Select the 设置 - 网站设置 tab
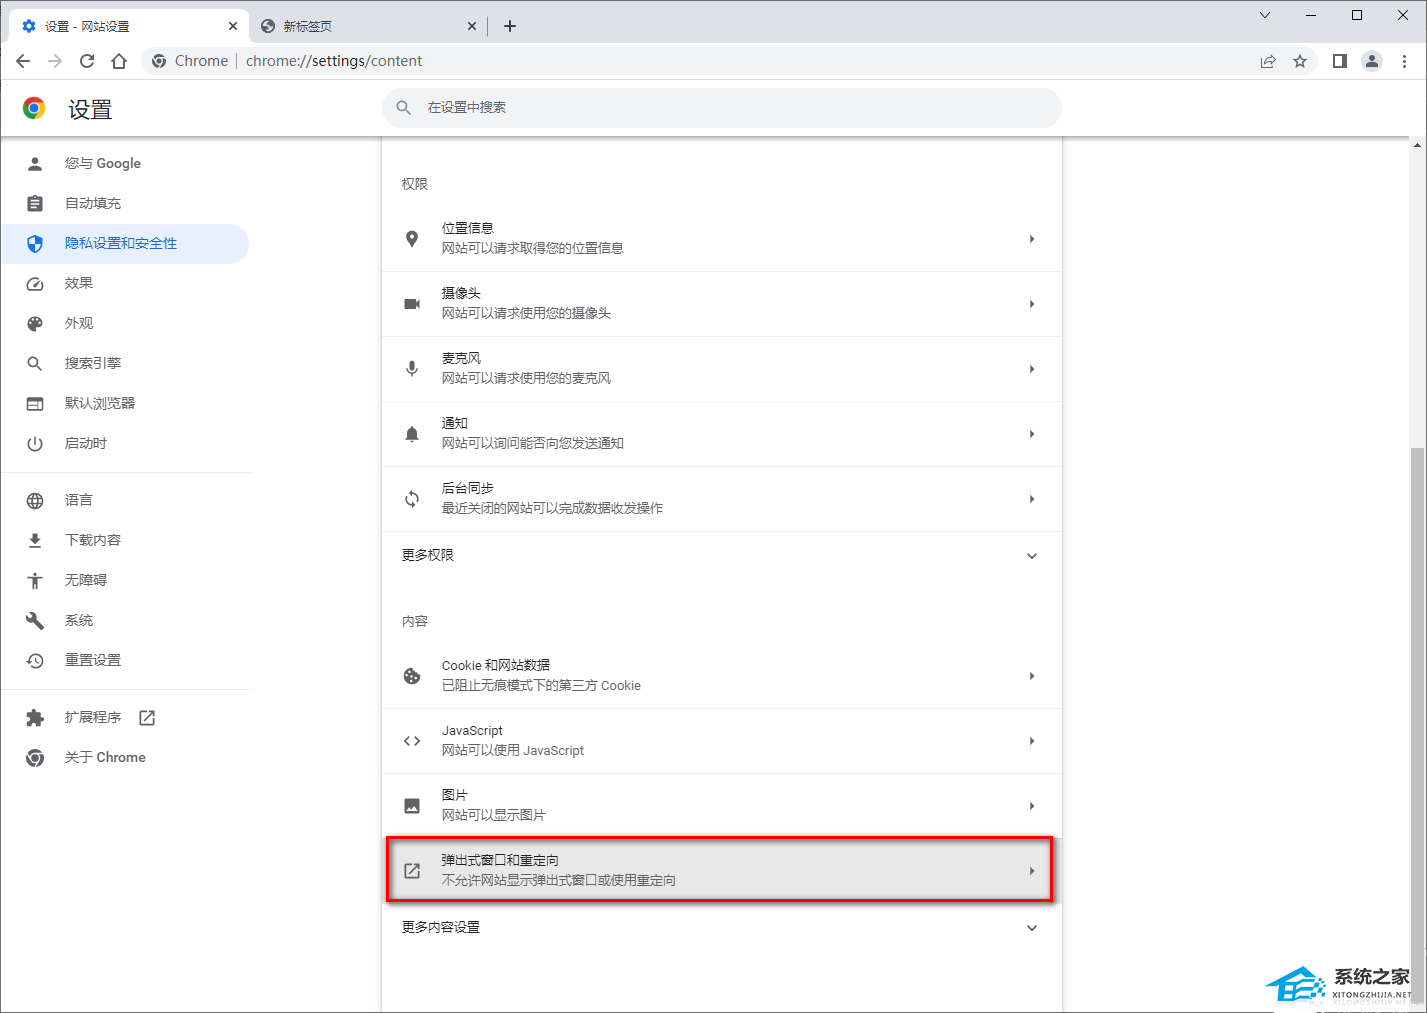 click(128, 26)
